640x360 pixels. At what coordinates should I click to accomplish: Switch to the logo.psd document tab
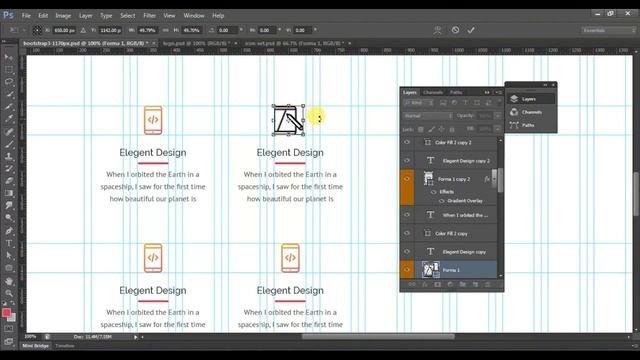pyautogui.click(x=197, y=43)
